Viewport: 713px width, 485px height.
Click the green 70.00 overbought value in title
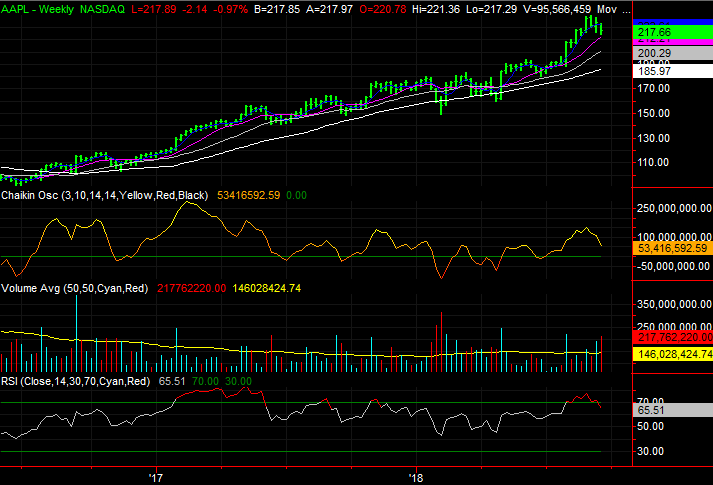[205, 381]
